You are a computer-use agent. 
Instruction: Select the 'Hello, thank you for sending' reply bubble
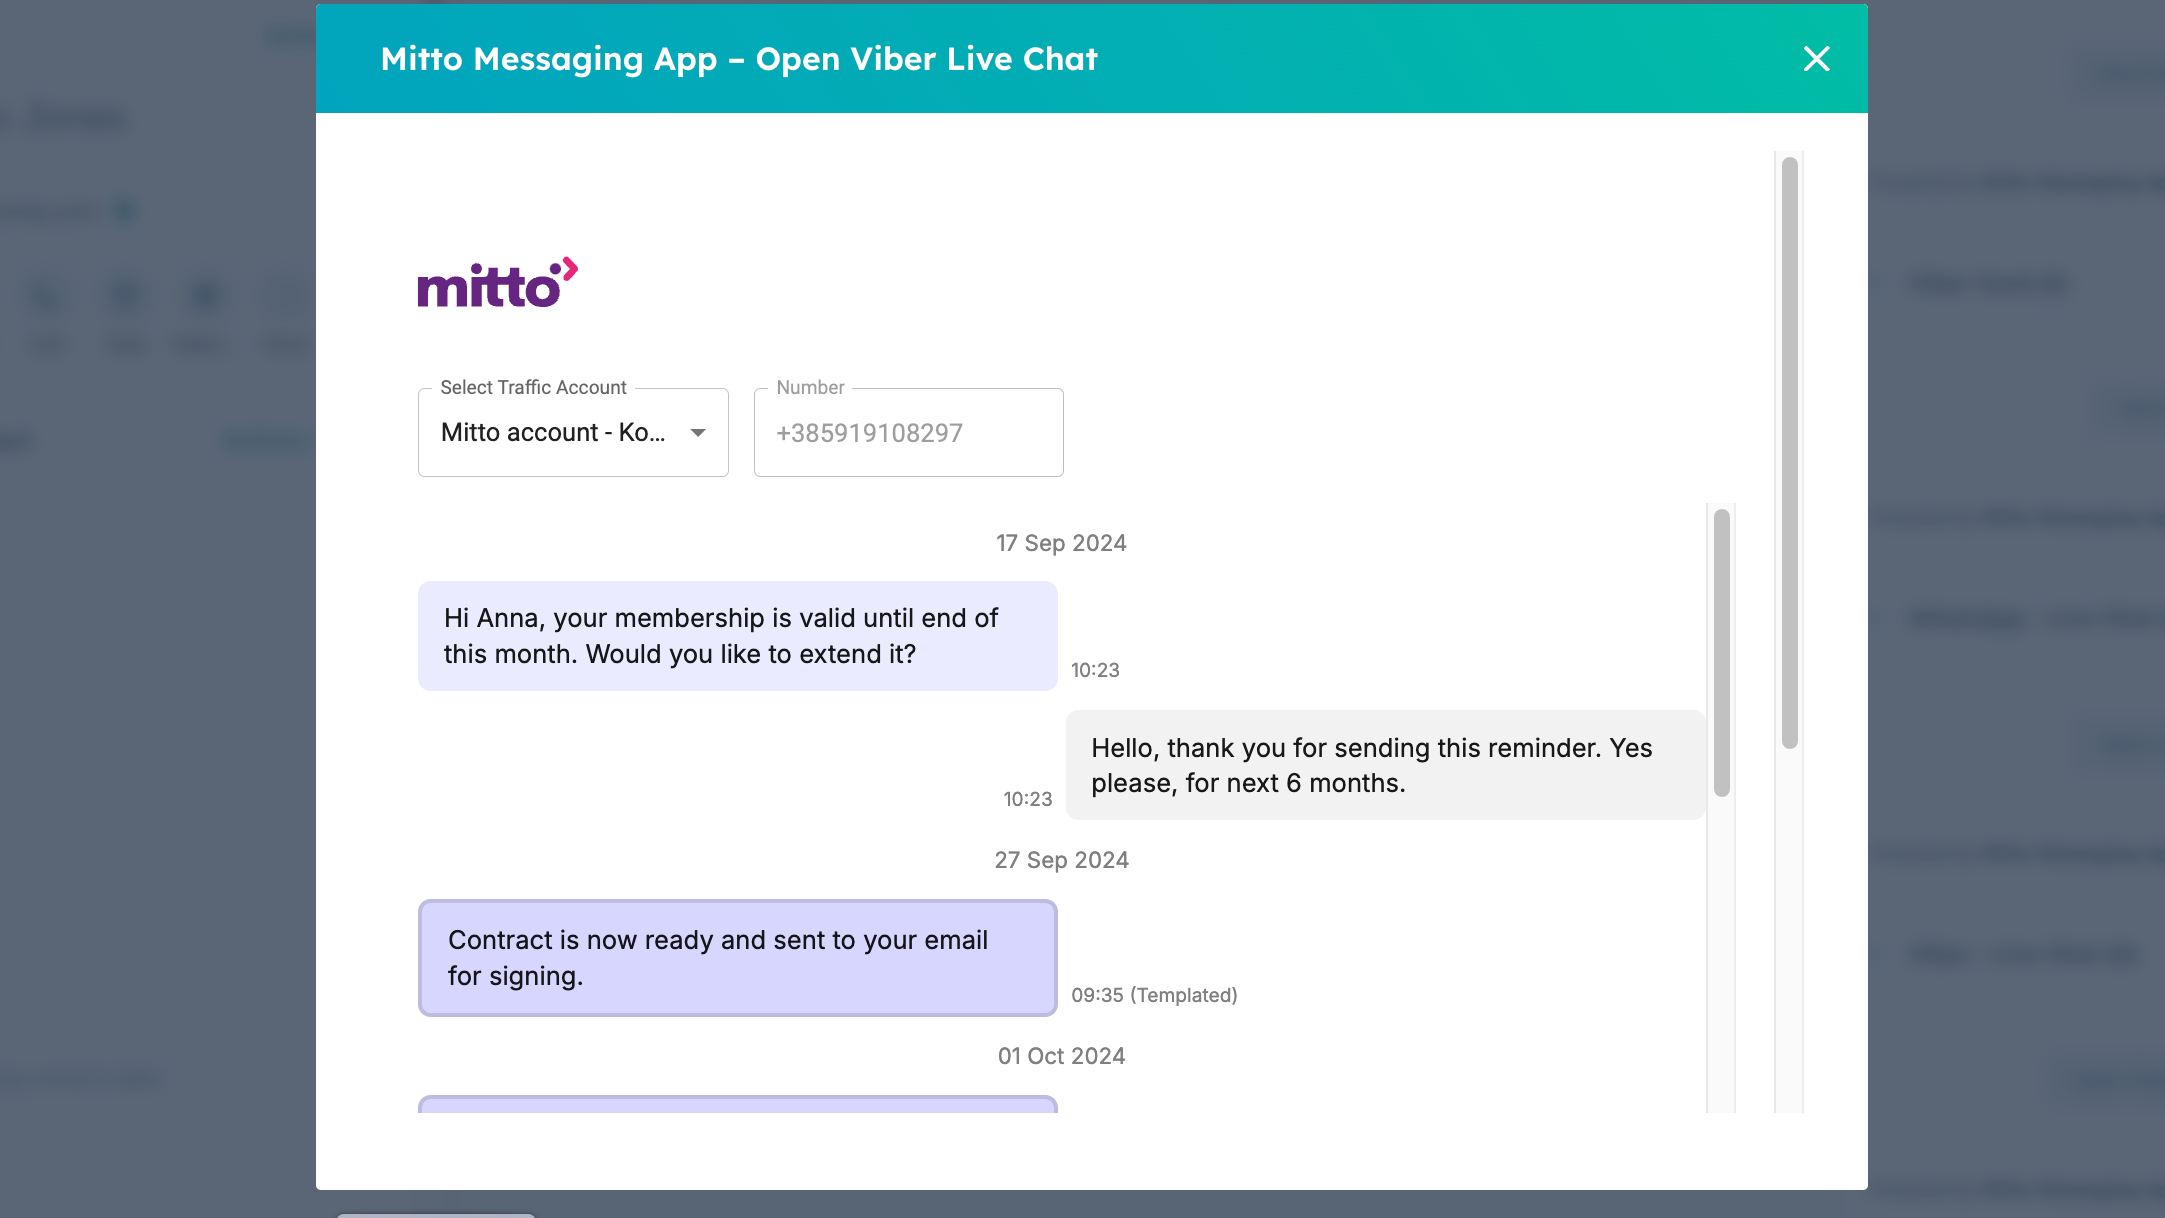point(1384,765)
